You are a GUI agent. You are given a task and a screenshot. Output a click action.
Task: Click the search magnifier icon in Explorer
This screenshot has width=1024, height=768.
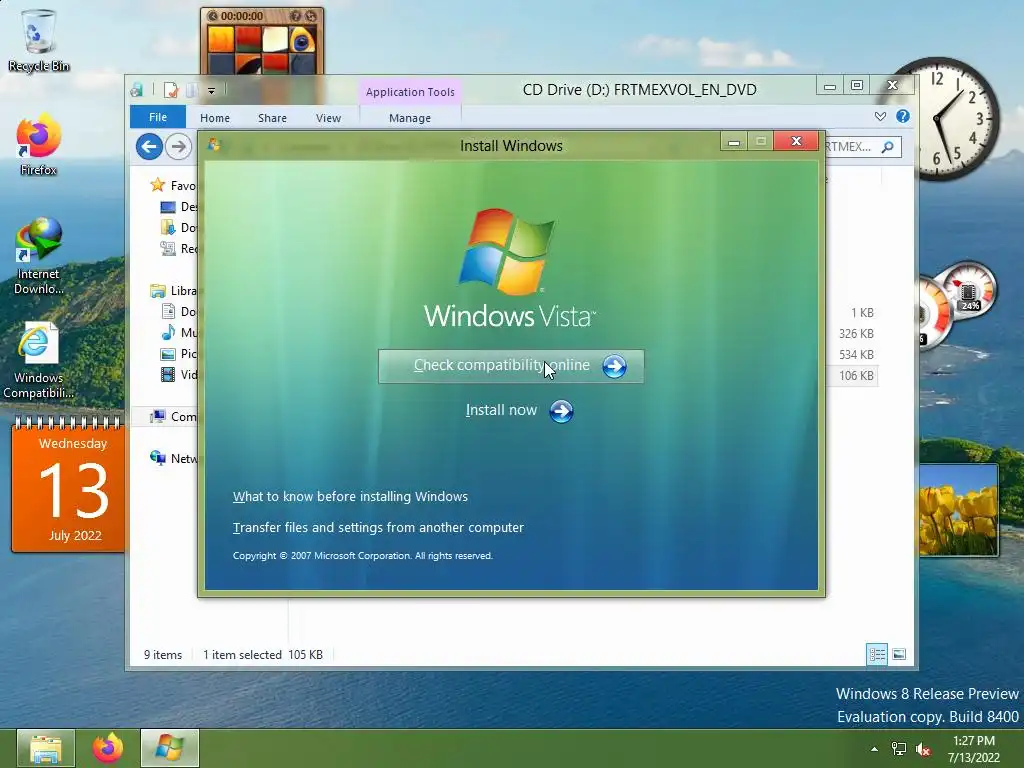click(887, 147)
